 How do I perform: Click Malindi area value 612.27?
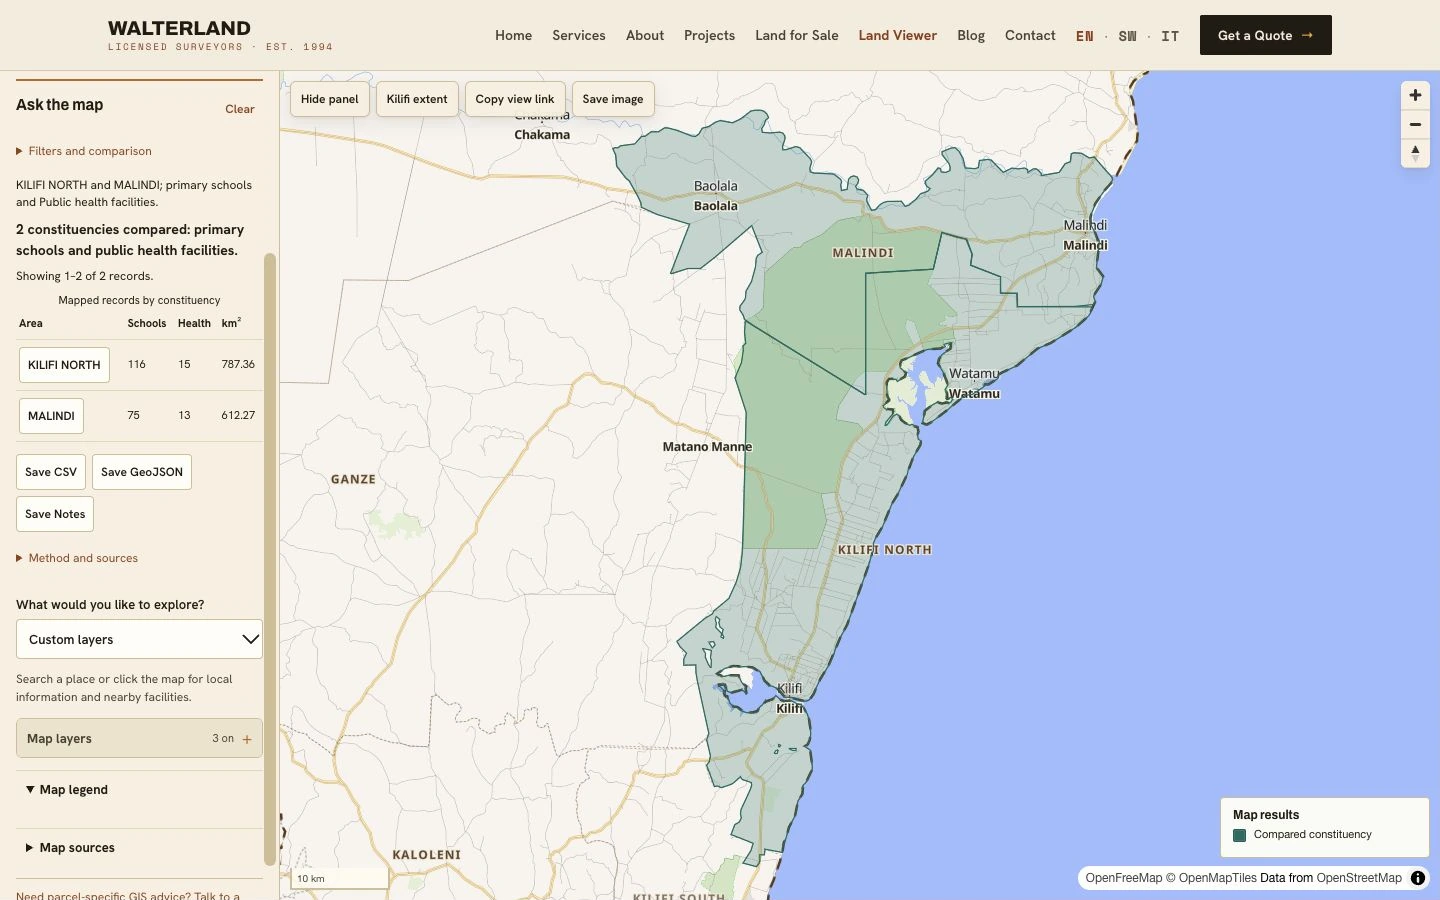238,415
